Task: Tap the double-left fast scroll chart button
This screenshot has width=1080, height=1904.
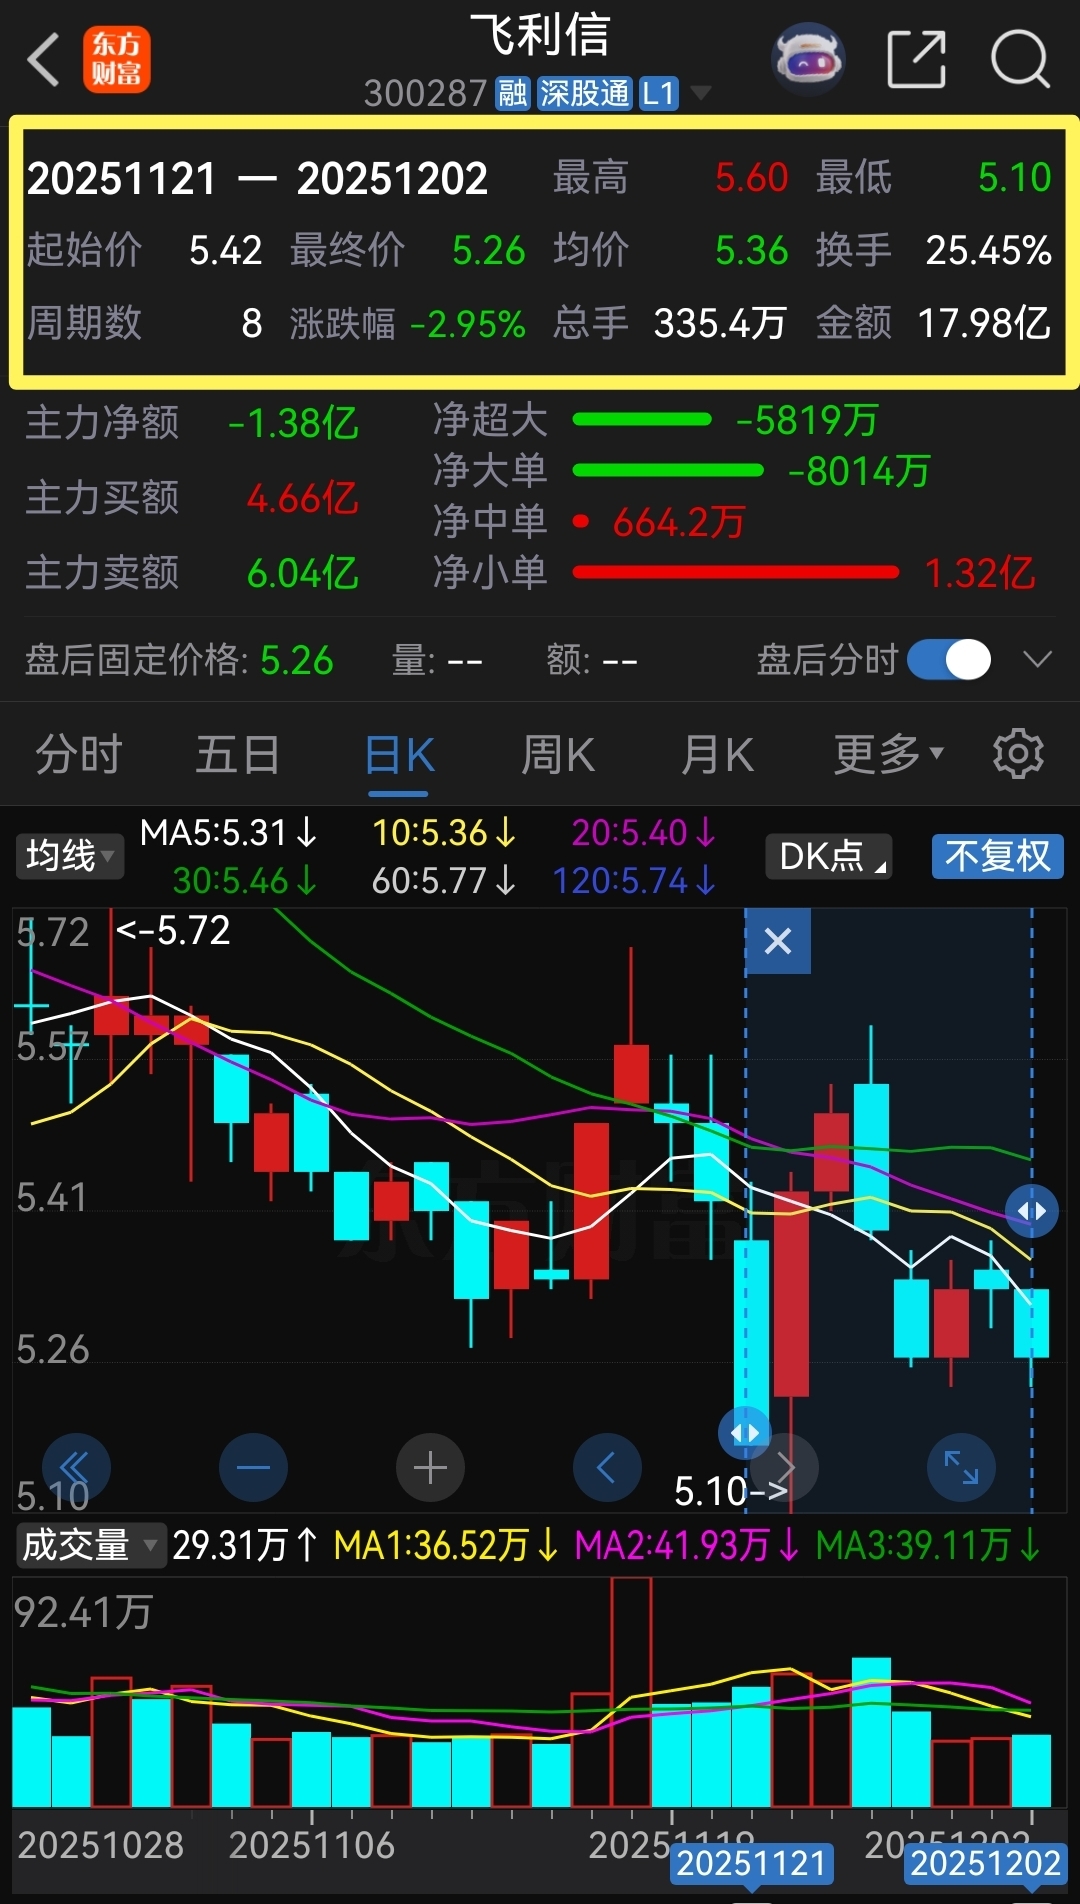Action: [x=76, y=1468]
